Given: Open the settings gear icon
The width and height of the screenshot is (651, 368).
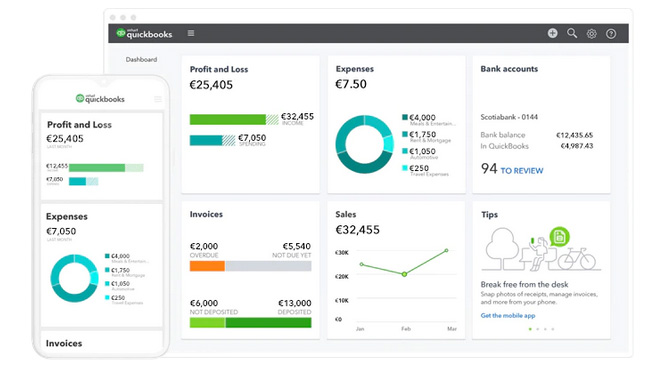Looking at the screenshot, I should pyautogui.click(x=591, y=34).
